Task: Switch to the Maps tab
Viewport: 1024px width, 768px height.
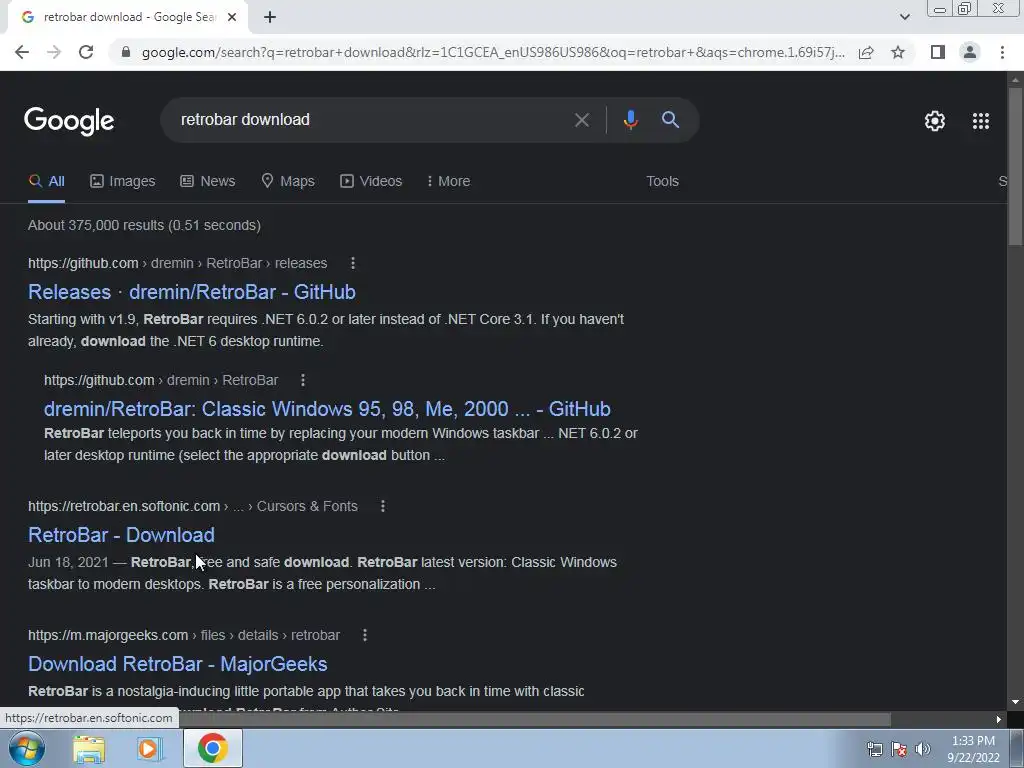Action: [288, 181]
